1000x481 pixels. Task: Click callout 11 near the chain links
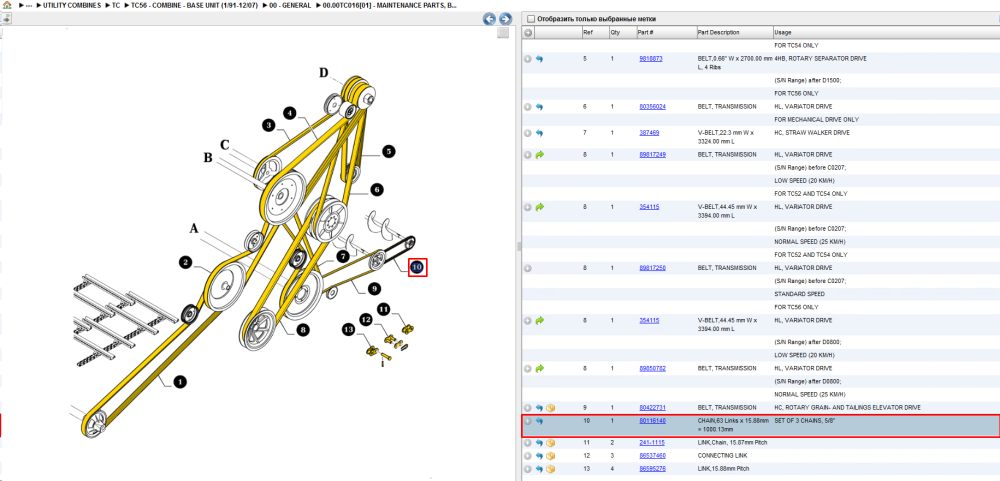tap(383, 309)
